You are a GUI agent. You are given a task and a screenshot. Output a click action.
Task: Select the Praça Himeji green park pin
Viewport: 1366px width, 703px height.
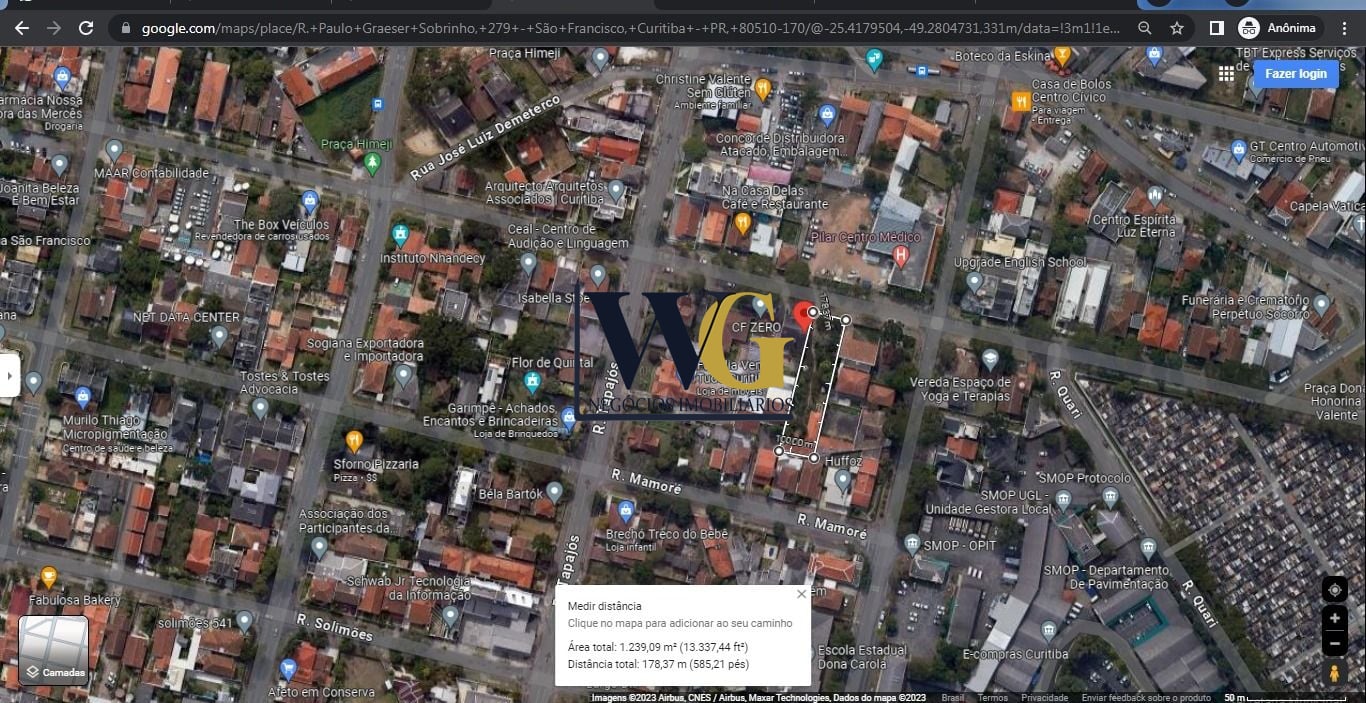pos(374,162)
